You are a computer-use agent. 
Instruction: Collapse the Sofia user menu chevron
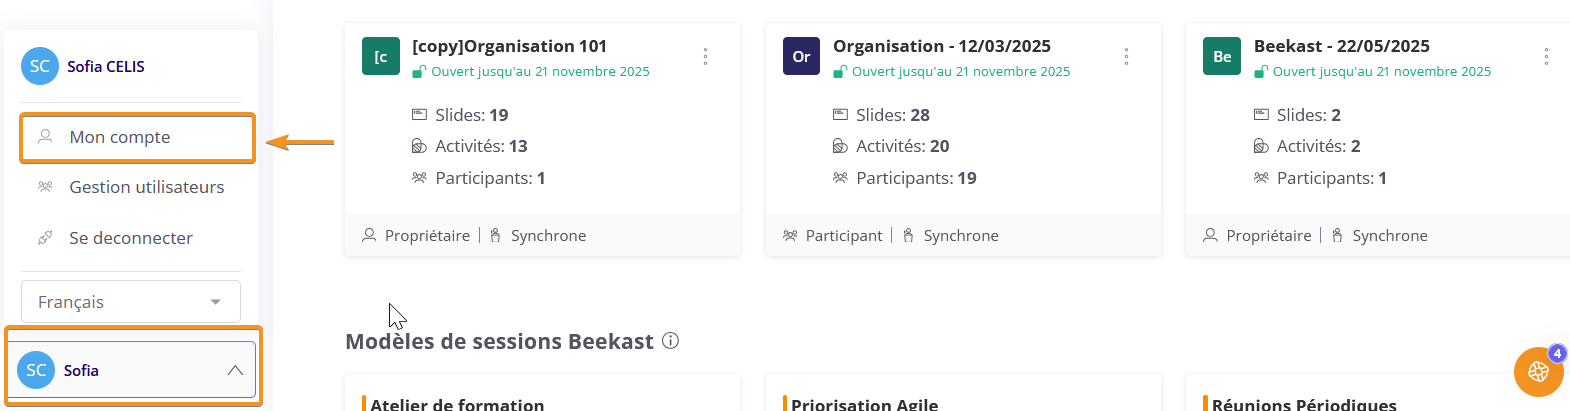click(x=235, y=370)
